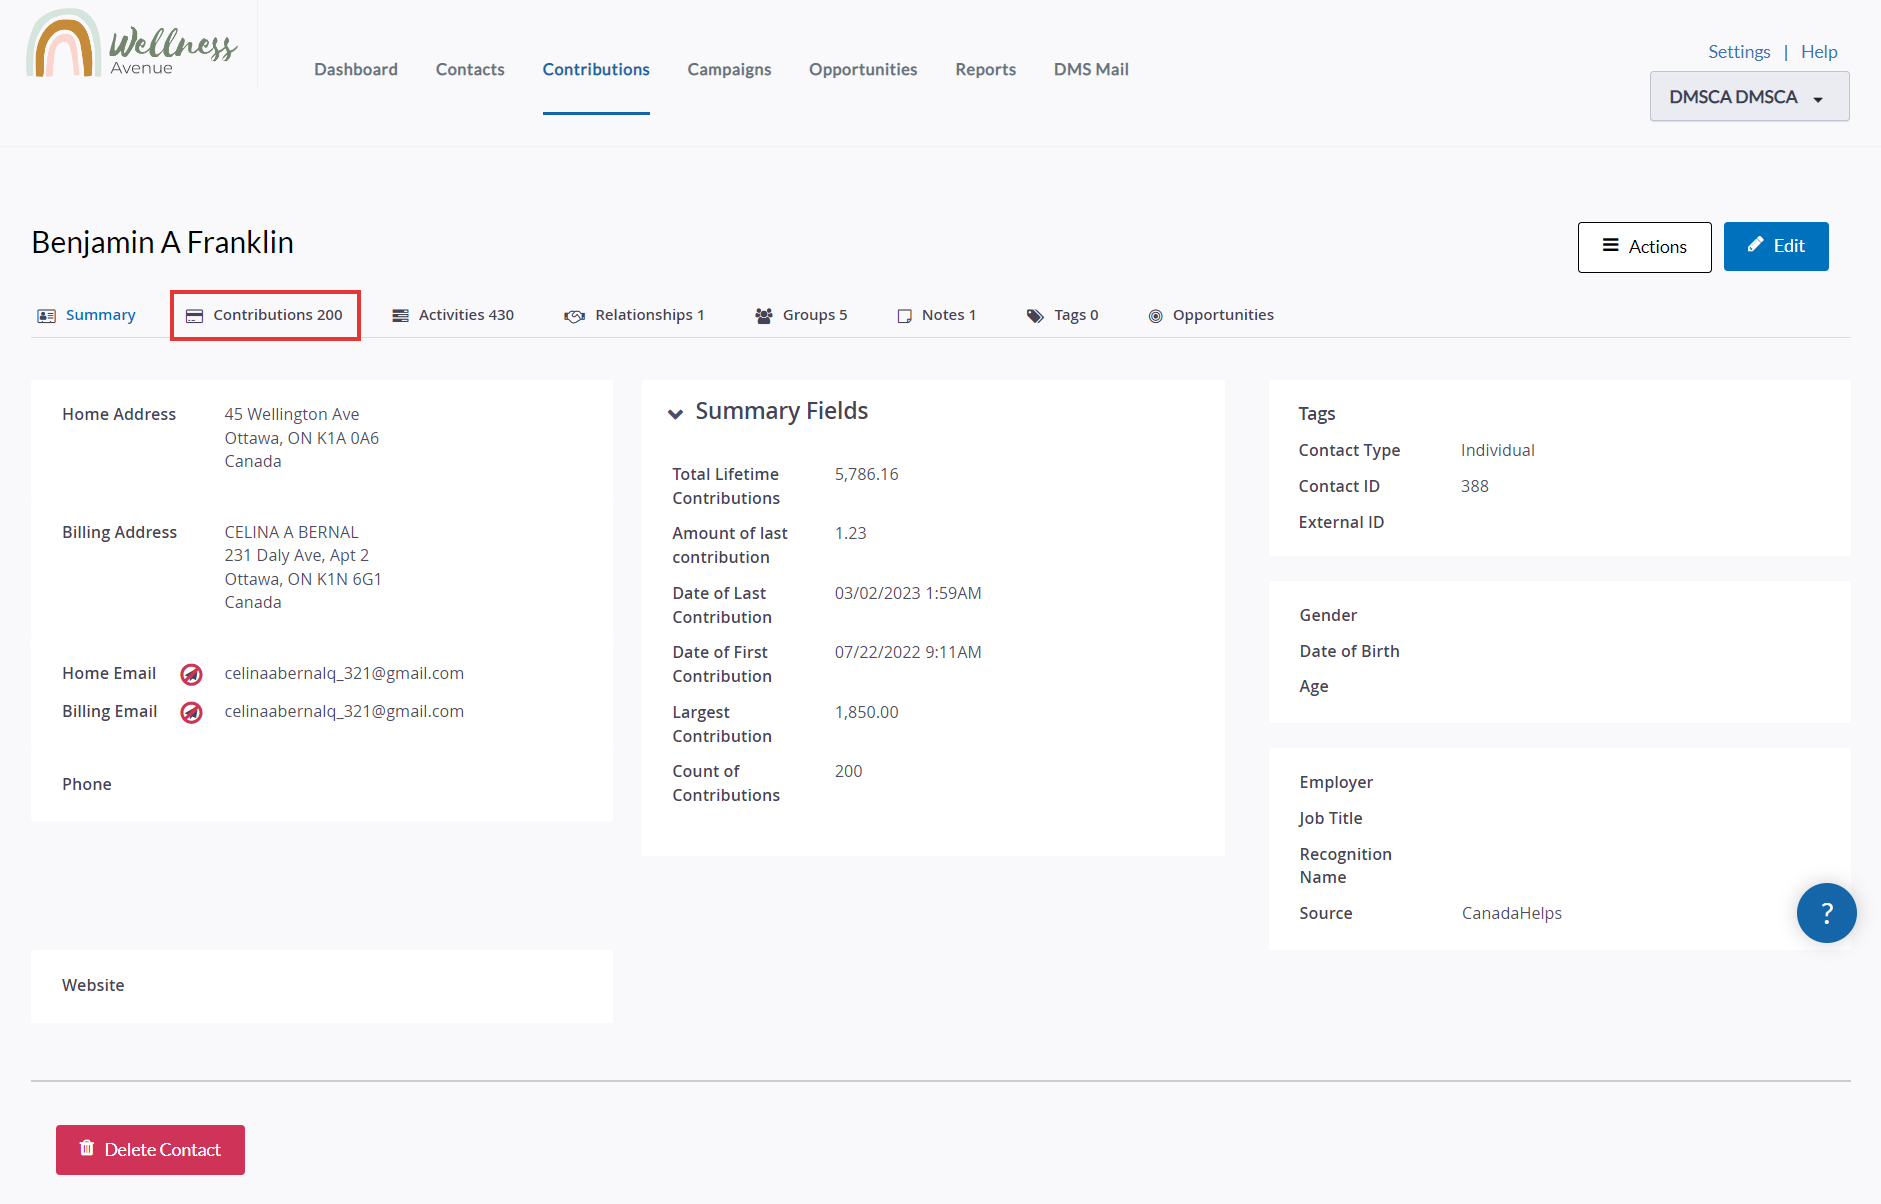Image resolution: width=1881 pixels, height=1204 pixels.
Task: Switch to the Contributions 200 tab
Action: click(x=265, y=315)
